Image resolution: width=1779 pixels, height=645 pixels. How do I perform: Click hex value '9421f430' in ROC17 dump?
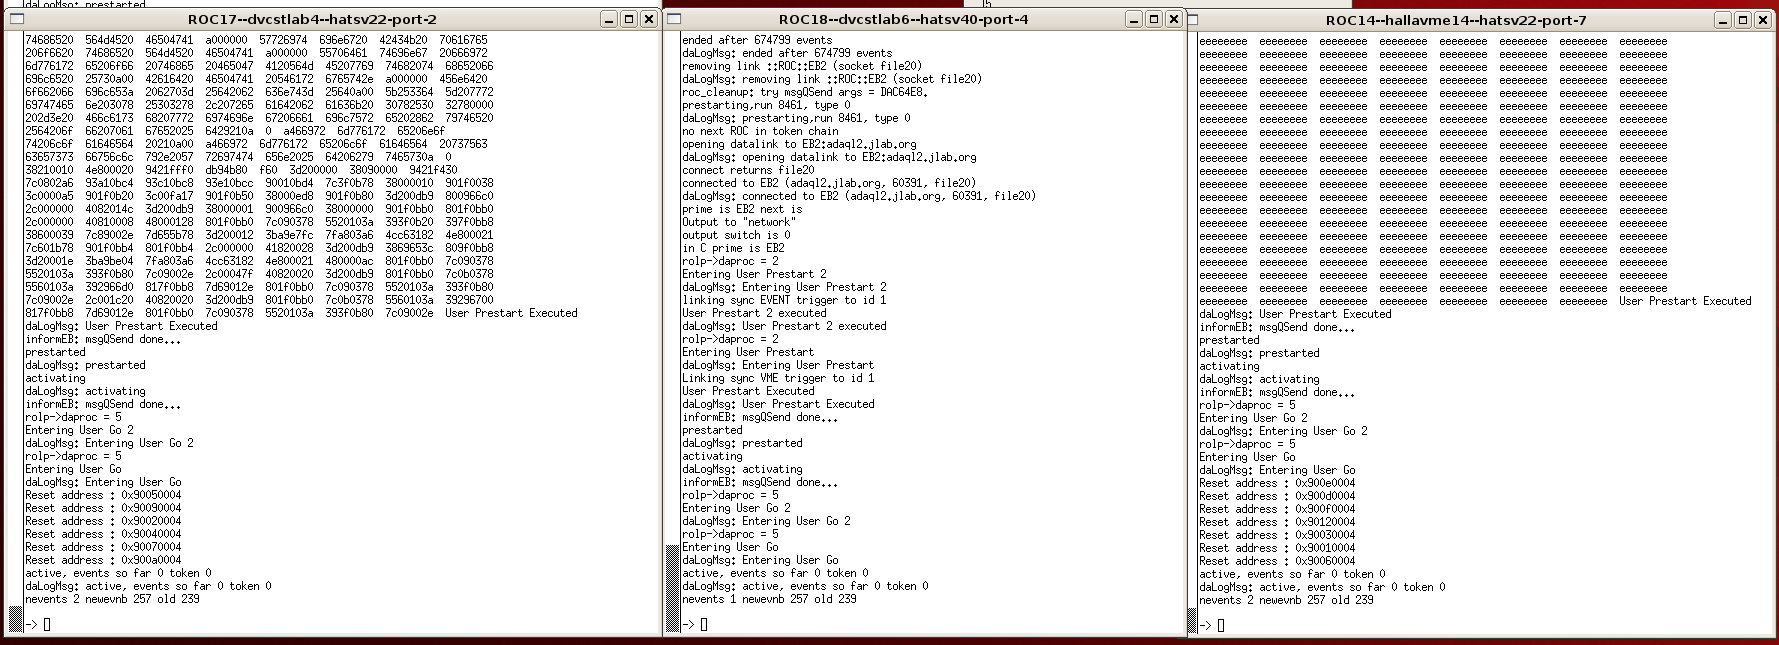coord(433,170)
